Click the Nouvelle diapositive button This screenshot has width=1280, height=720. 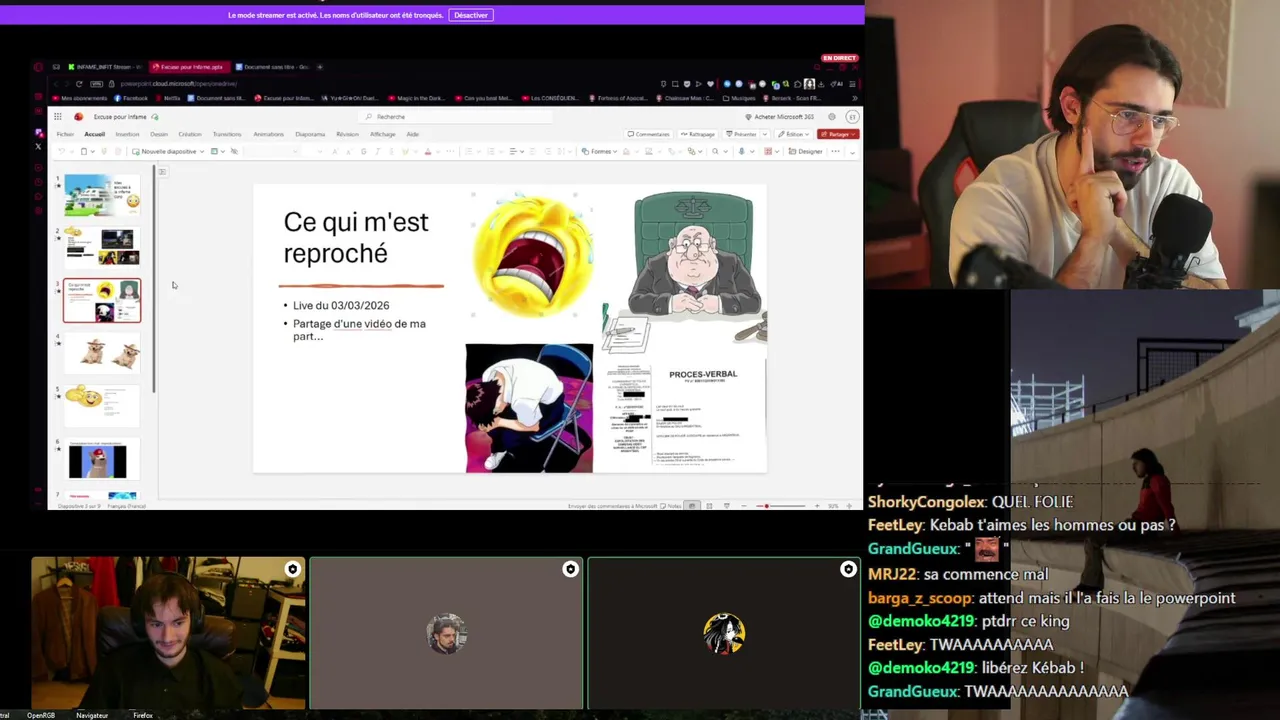(x=165, y=151)
